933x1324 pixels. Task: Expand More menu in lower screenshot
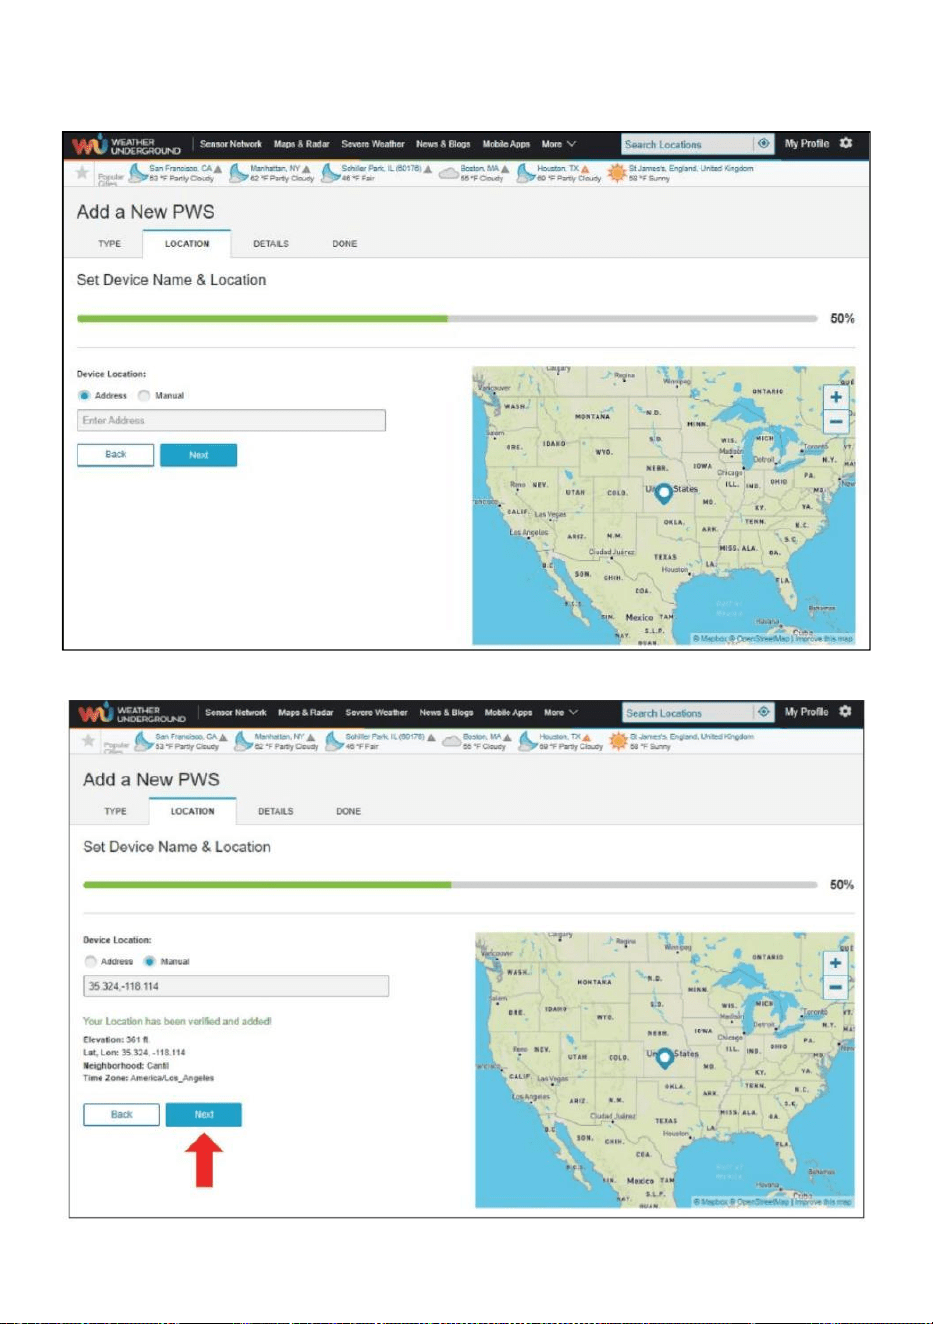561,713
